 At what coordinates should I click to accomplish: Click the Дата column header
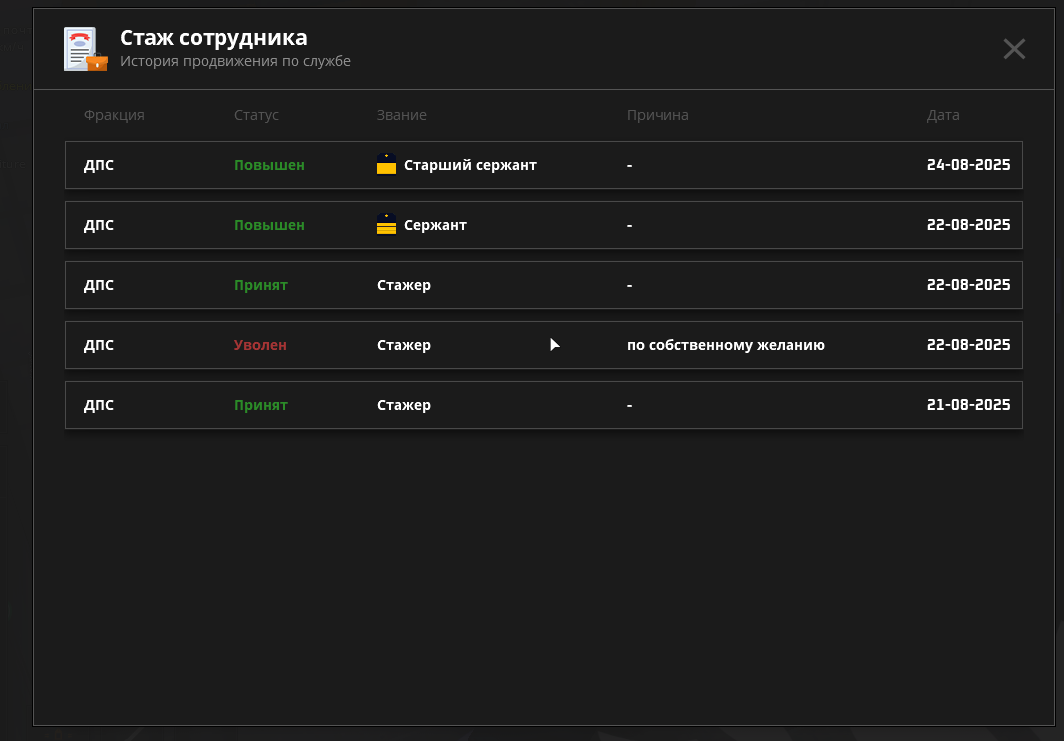pos(943,115)
